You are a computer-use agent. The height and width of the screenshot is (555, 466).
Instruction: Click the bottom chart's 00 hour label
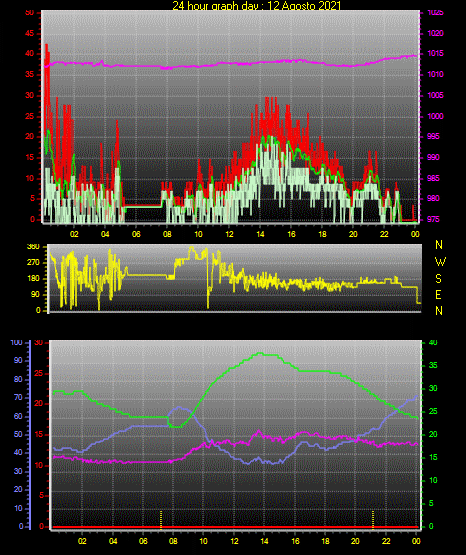coord(416,541)
